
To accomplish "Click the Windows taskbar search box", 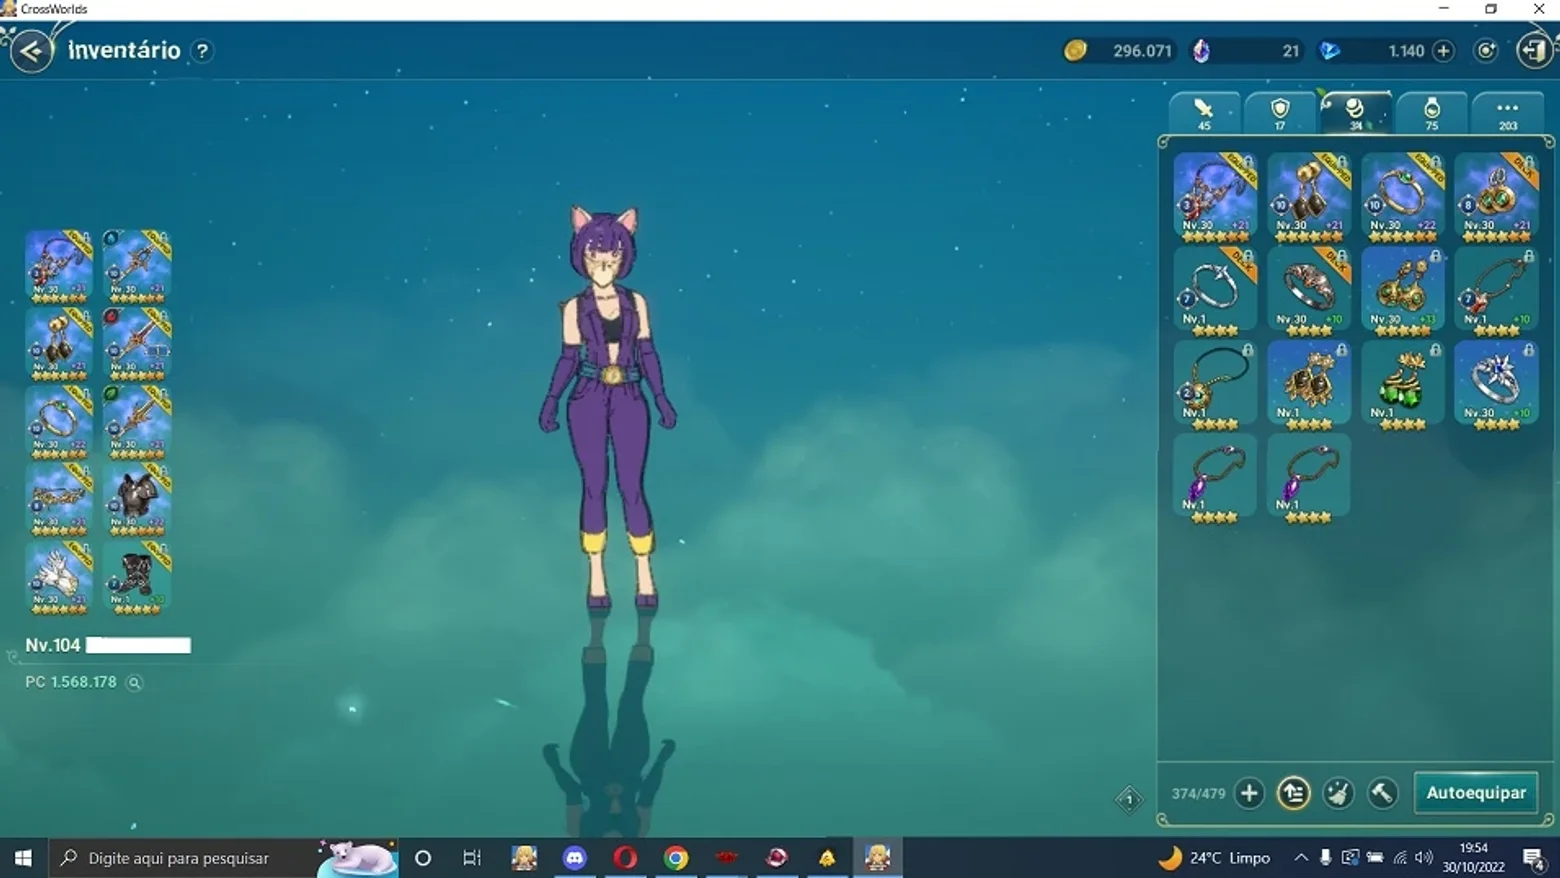I will 223,858.
